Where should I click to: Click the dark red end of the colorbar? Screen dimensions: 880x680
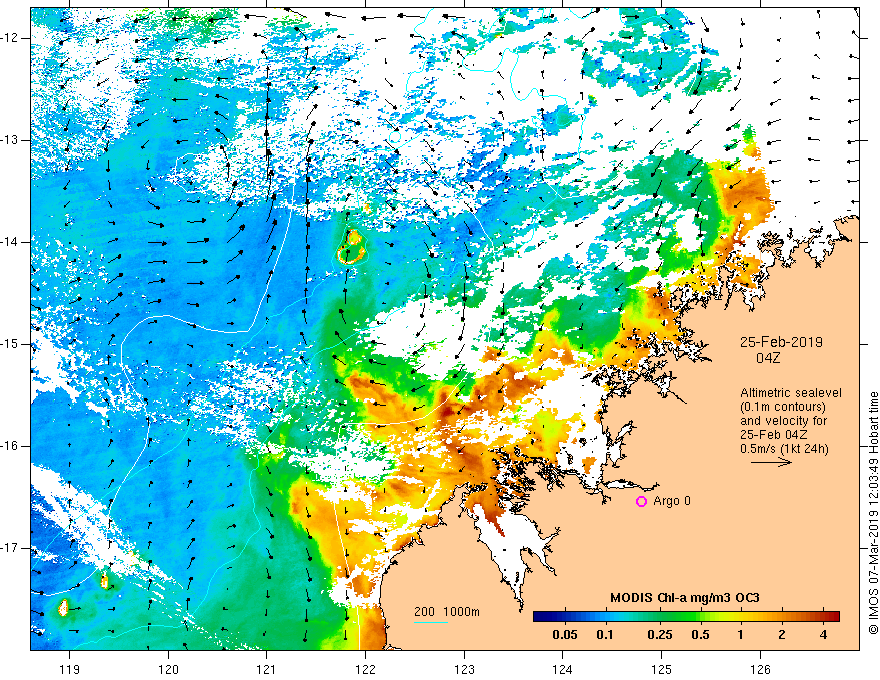(834, 617)
